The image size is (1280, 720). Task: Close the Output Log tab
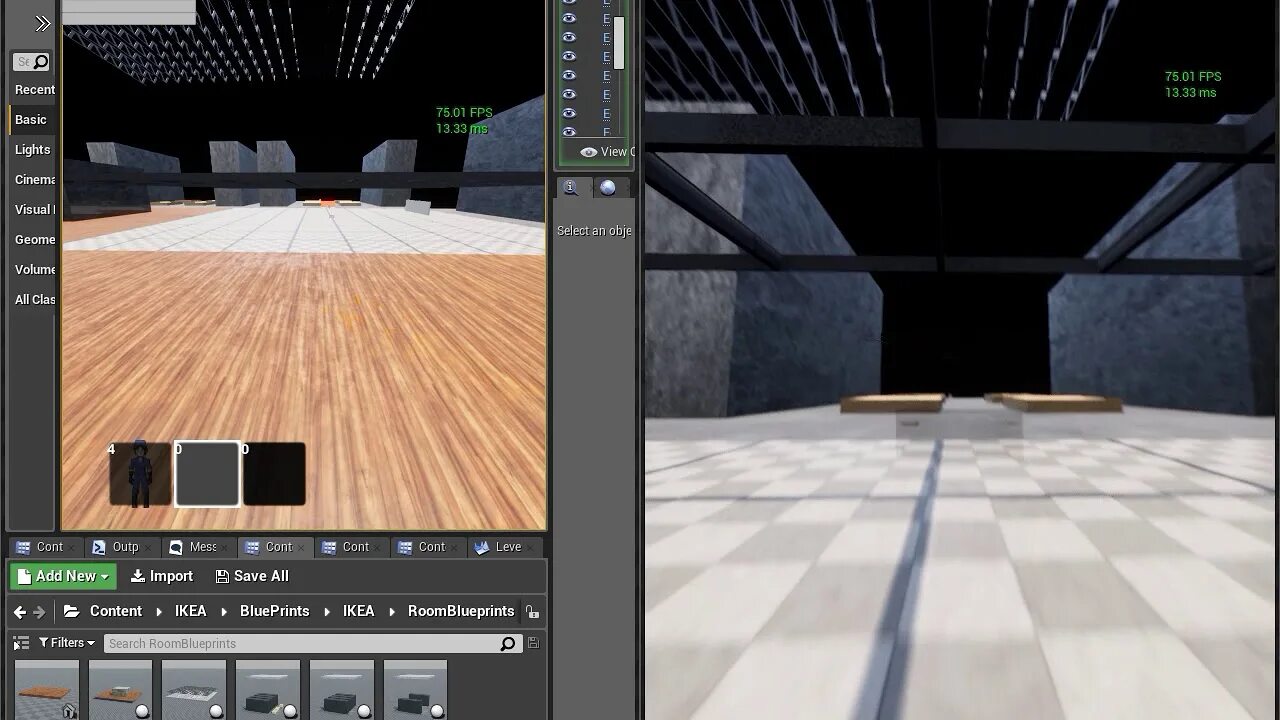(148, 547)
